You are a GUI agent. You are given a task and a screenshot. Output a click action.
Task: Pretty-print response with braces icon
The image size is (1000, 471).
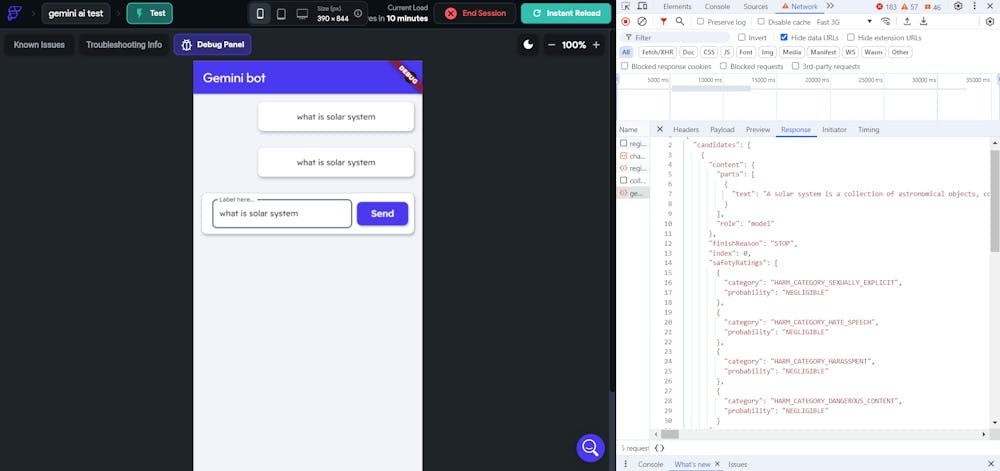point(659,448)
